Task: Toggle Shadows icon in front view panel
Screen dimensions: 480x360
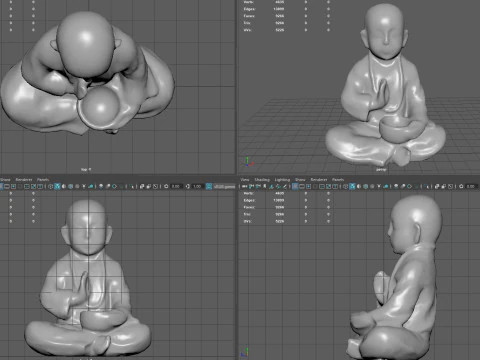Action: pyautogui.click(x=91, y=186)
